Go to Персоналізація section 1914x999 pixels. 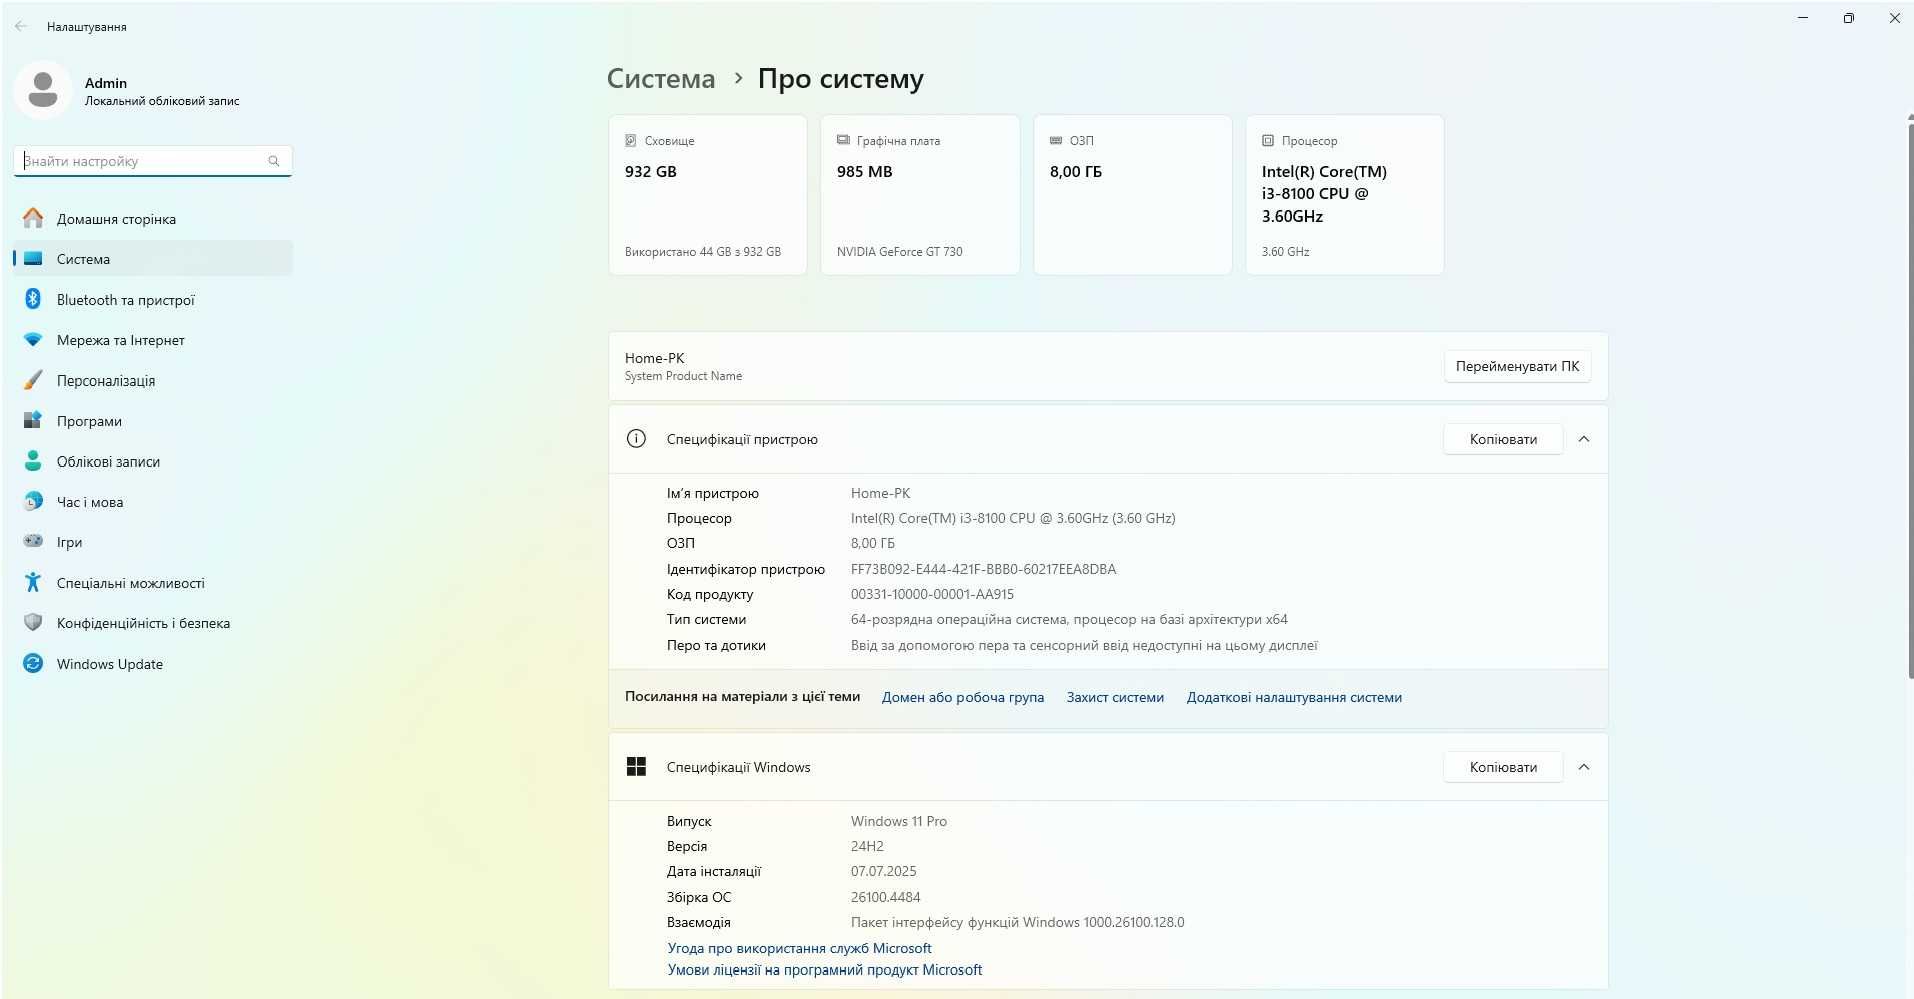click(153, 380)
